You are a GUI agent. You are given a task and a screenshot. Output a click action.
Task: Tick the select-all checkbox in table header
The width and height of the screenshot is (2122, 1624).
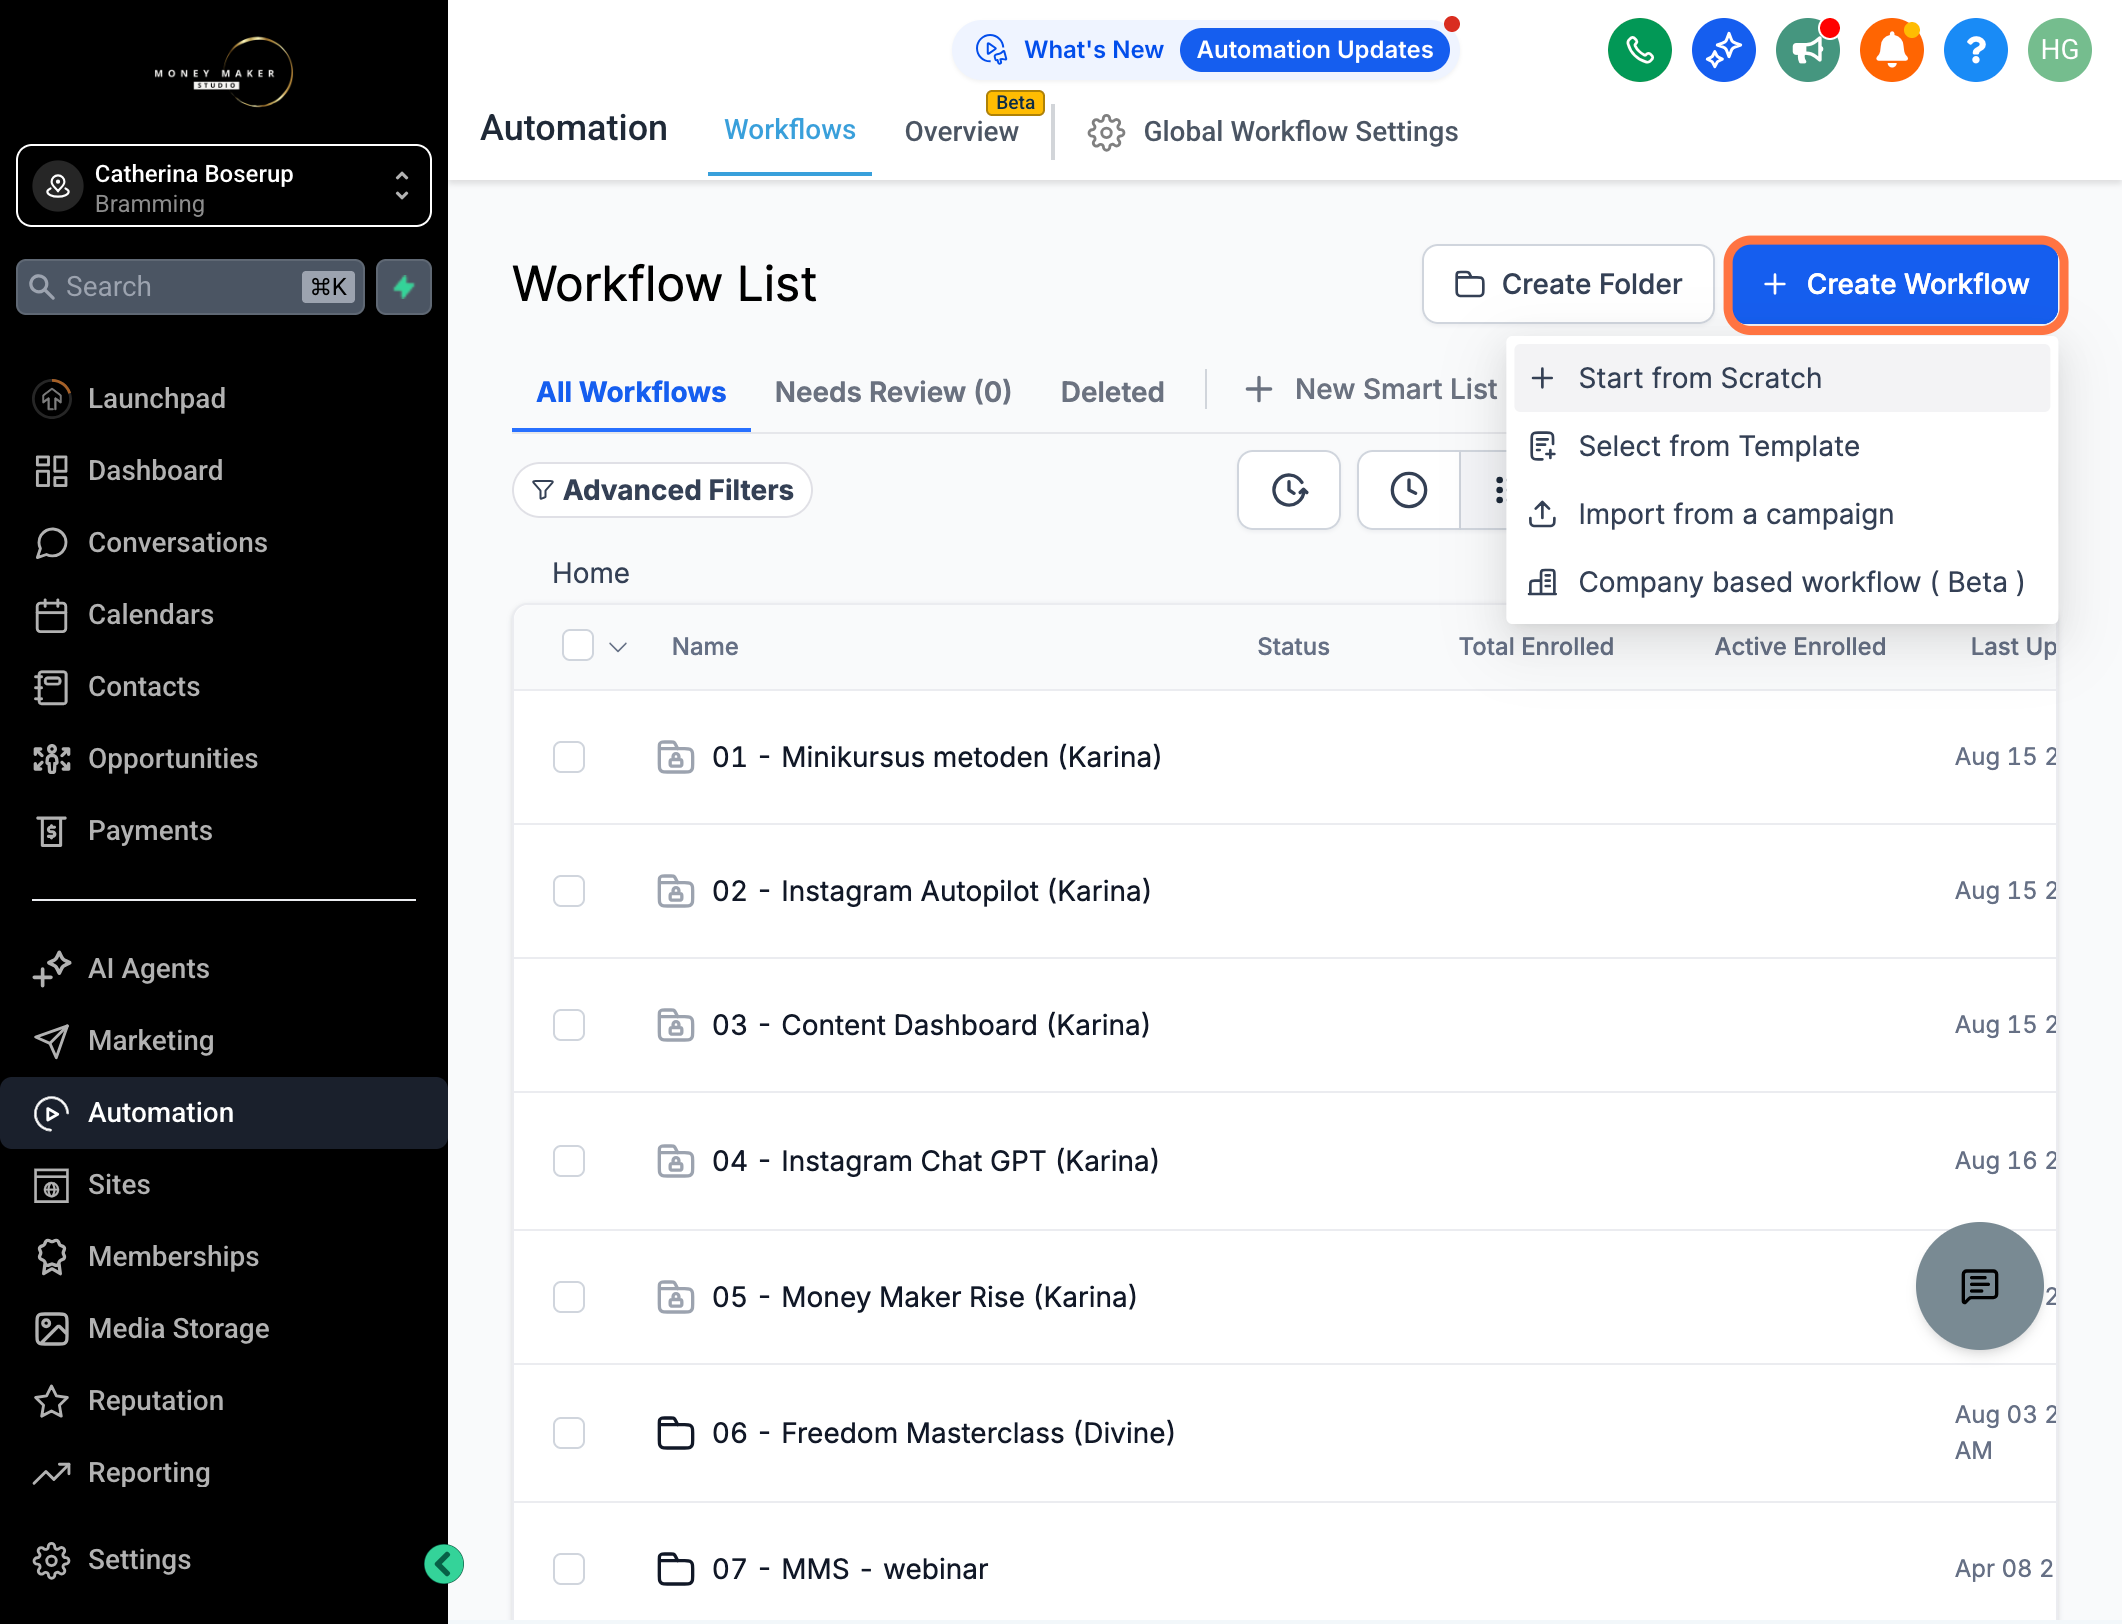pyautogui.click(x=578, y=646)
